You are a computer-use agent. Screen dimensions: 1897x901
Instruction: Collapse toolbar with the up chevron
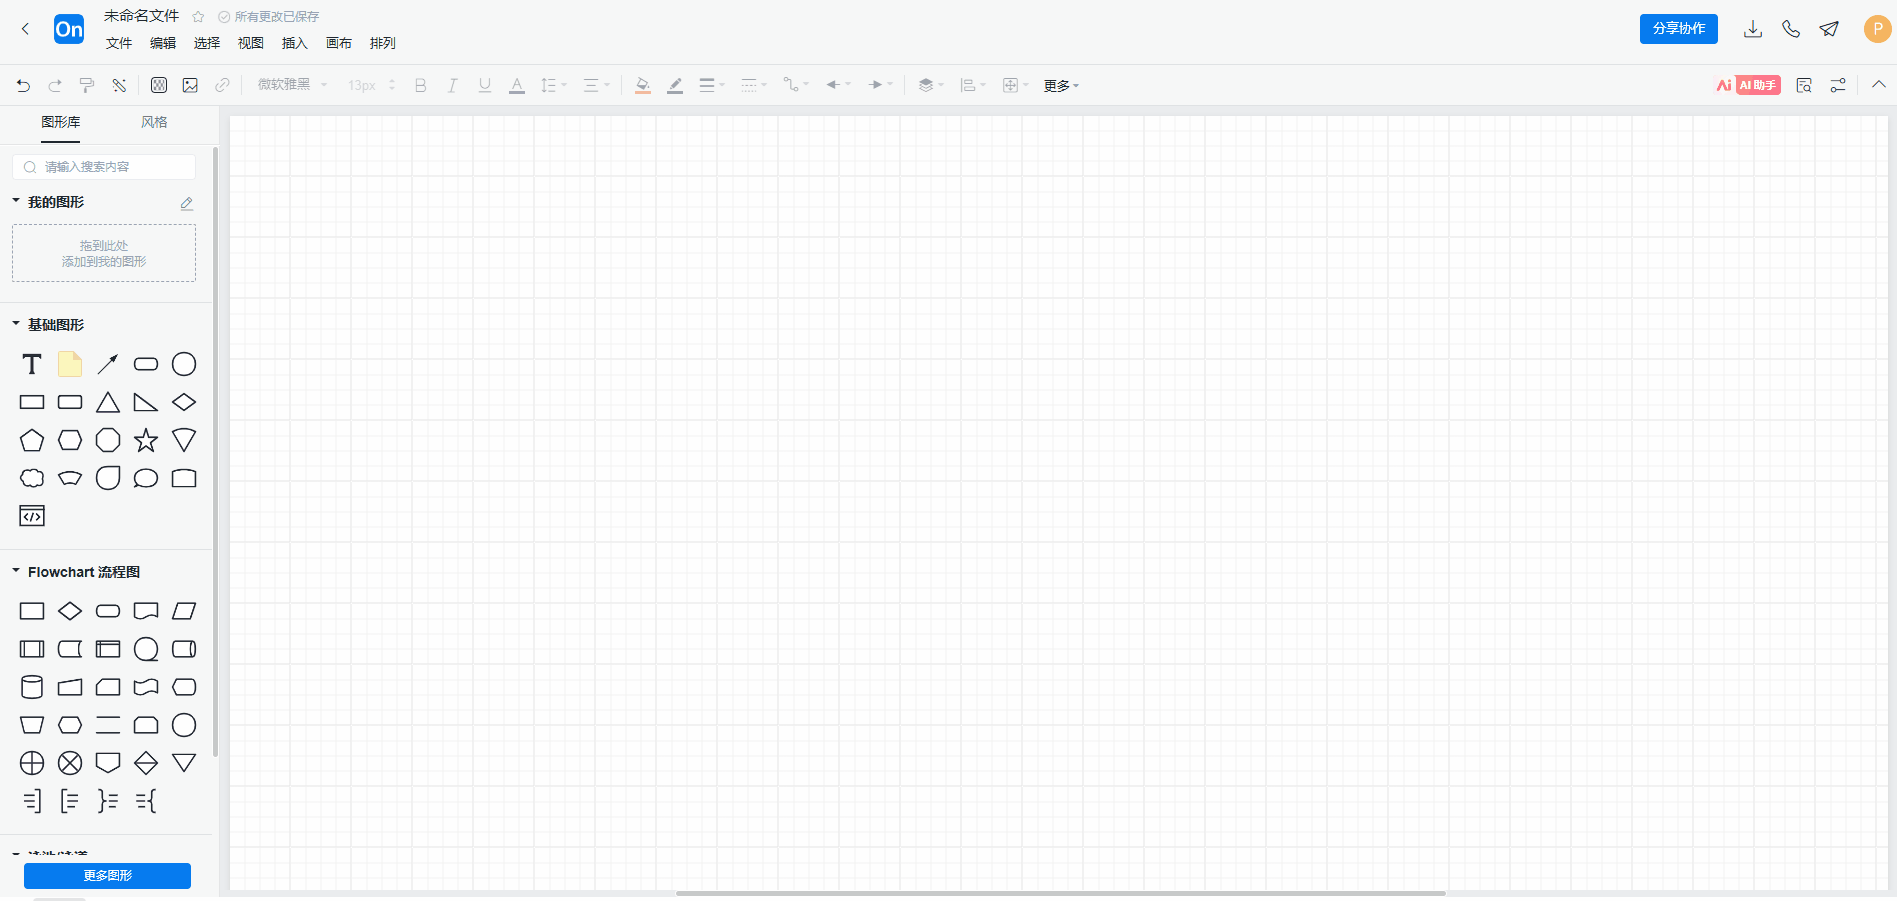tap(1879, 85)
